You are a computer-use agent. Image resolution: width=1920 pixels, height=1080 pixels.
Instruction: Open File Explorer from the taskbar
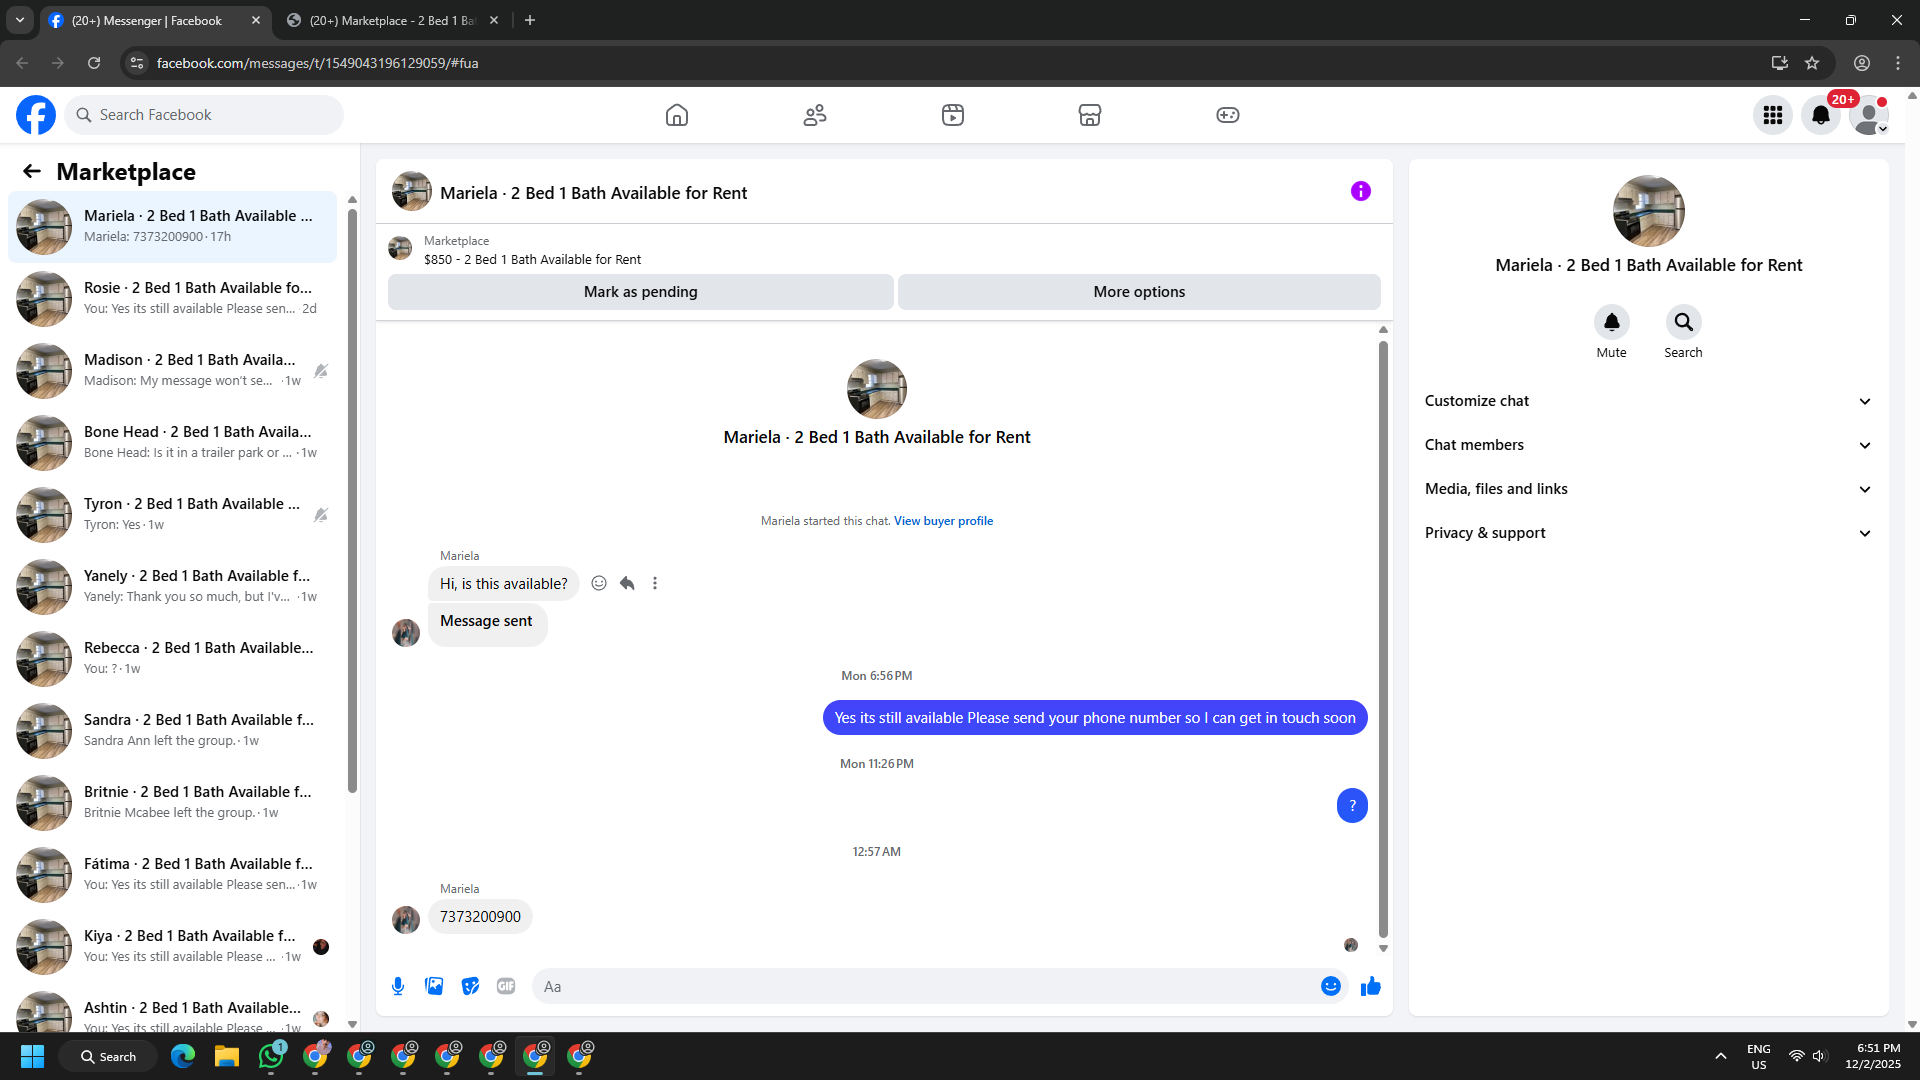227,1056
